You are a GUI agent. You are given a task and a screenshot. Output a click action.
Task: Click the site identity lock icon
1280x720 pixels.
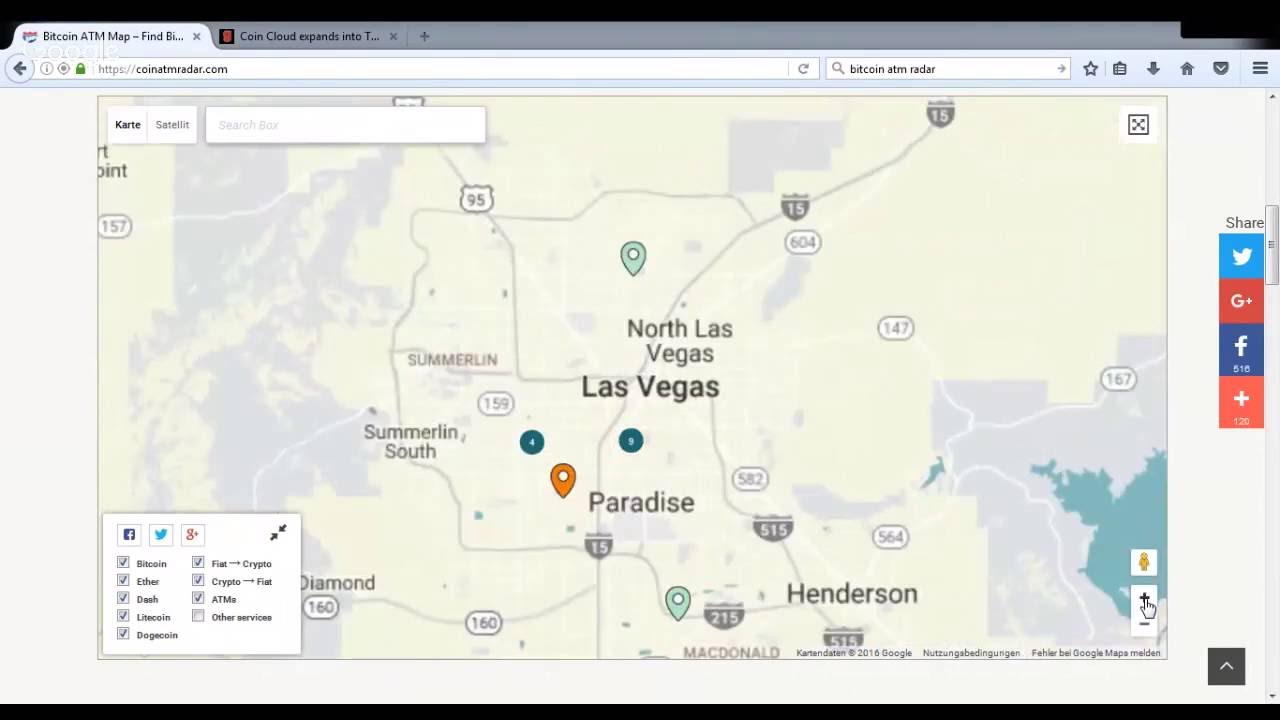80,69
